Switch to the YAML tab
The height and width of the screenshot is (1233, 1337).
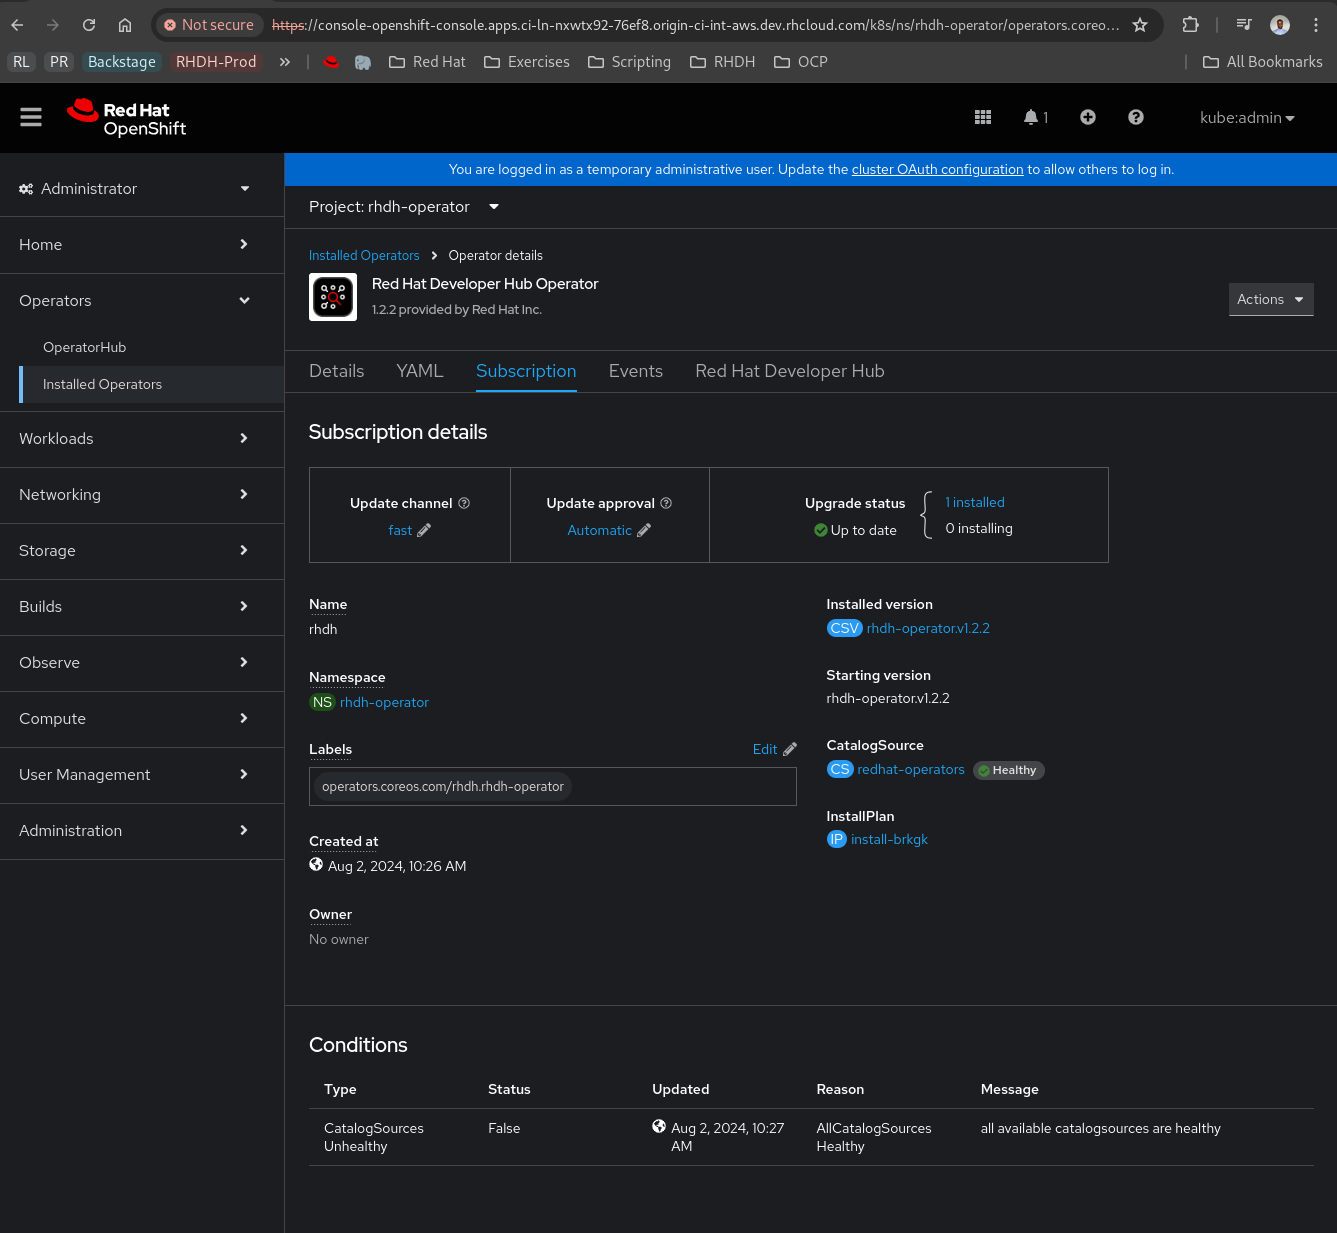point(419,371)
